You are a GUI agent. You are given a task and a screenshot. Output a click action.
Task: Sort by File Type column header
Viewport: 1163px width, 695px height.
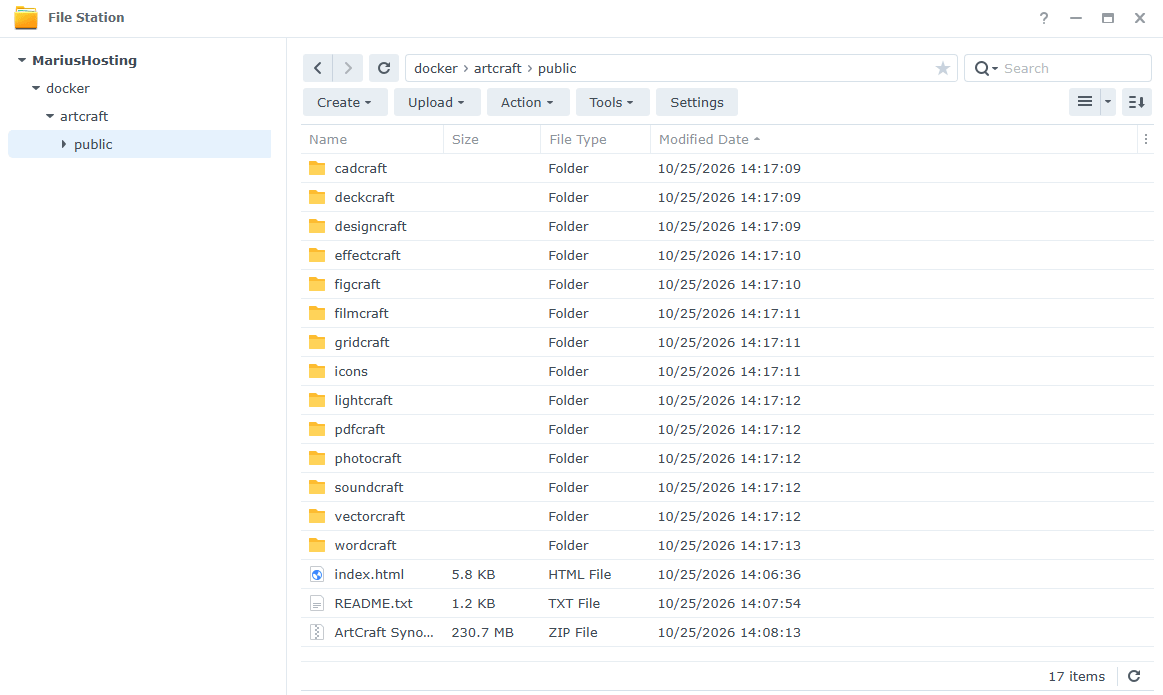(595, 139)
